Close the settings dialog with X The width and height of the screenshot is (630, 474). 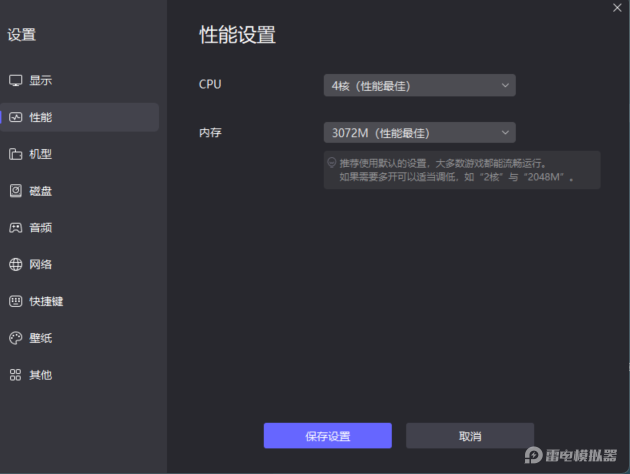pos(617,8)
